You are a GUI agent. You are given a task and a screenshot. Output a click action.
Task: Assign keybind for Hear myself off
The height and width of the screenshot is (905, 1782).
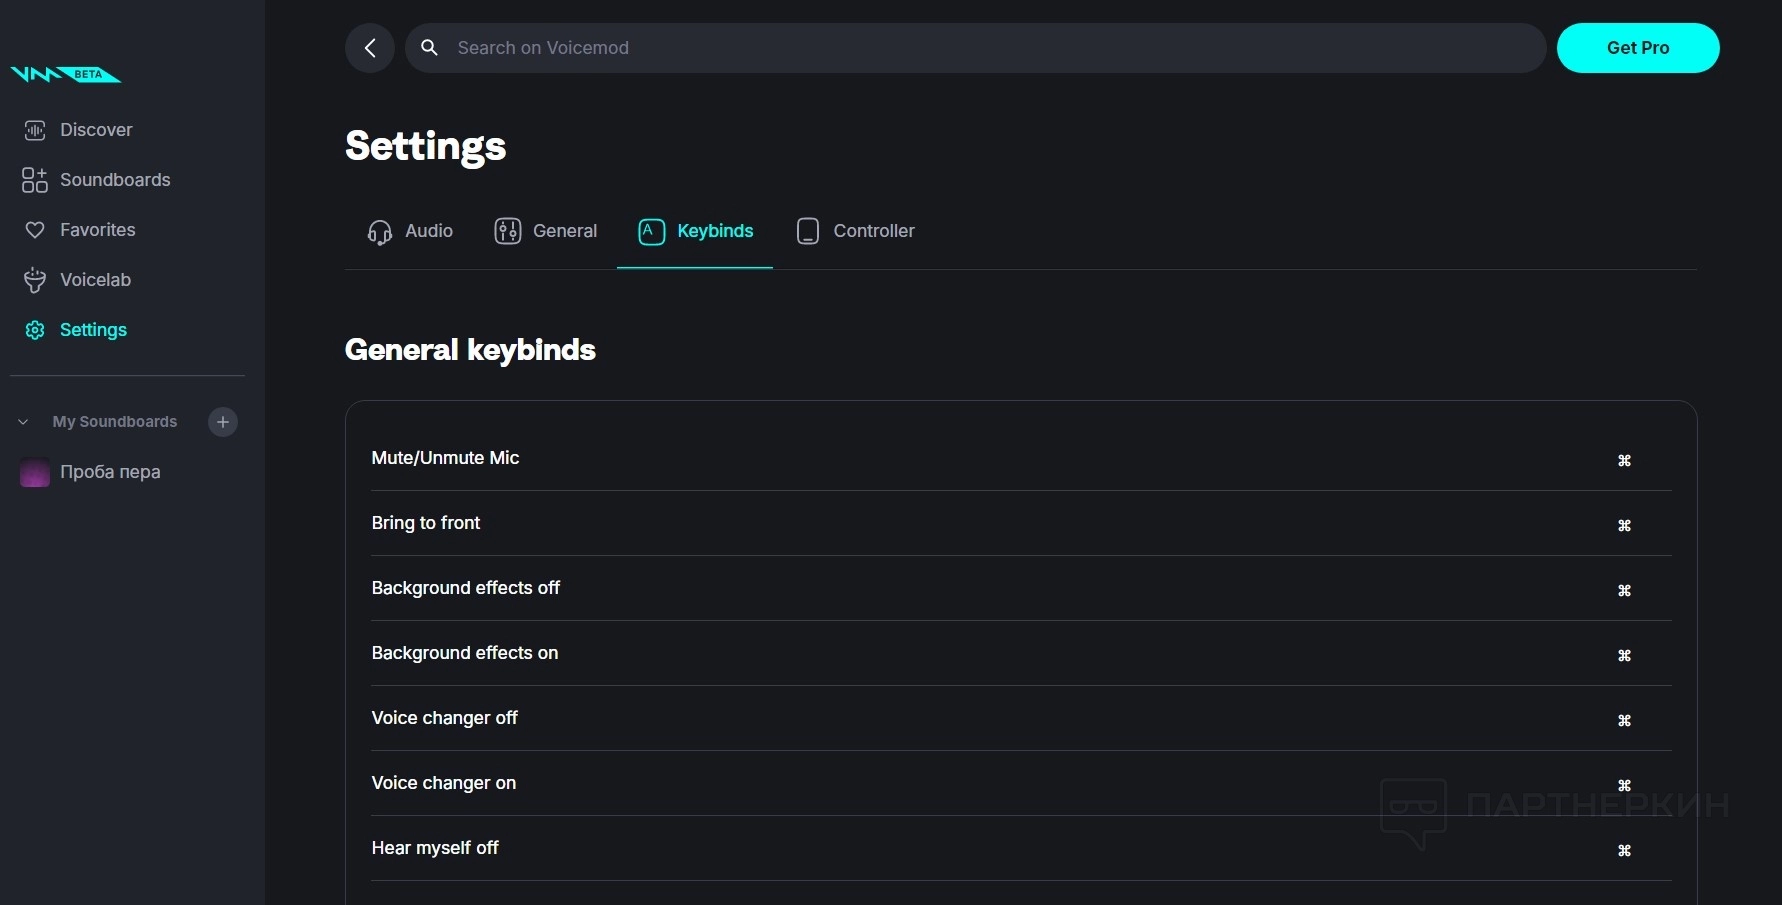pyautogui.click(x=1624, y=850)
